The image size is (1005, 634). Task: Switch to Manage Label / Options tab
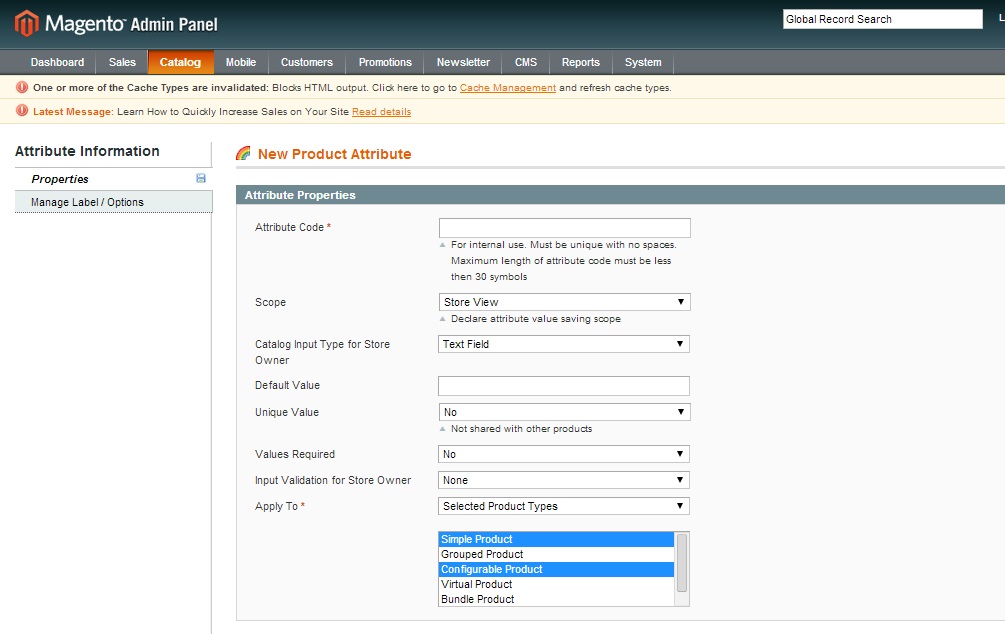pos(88,202)
